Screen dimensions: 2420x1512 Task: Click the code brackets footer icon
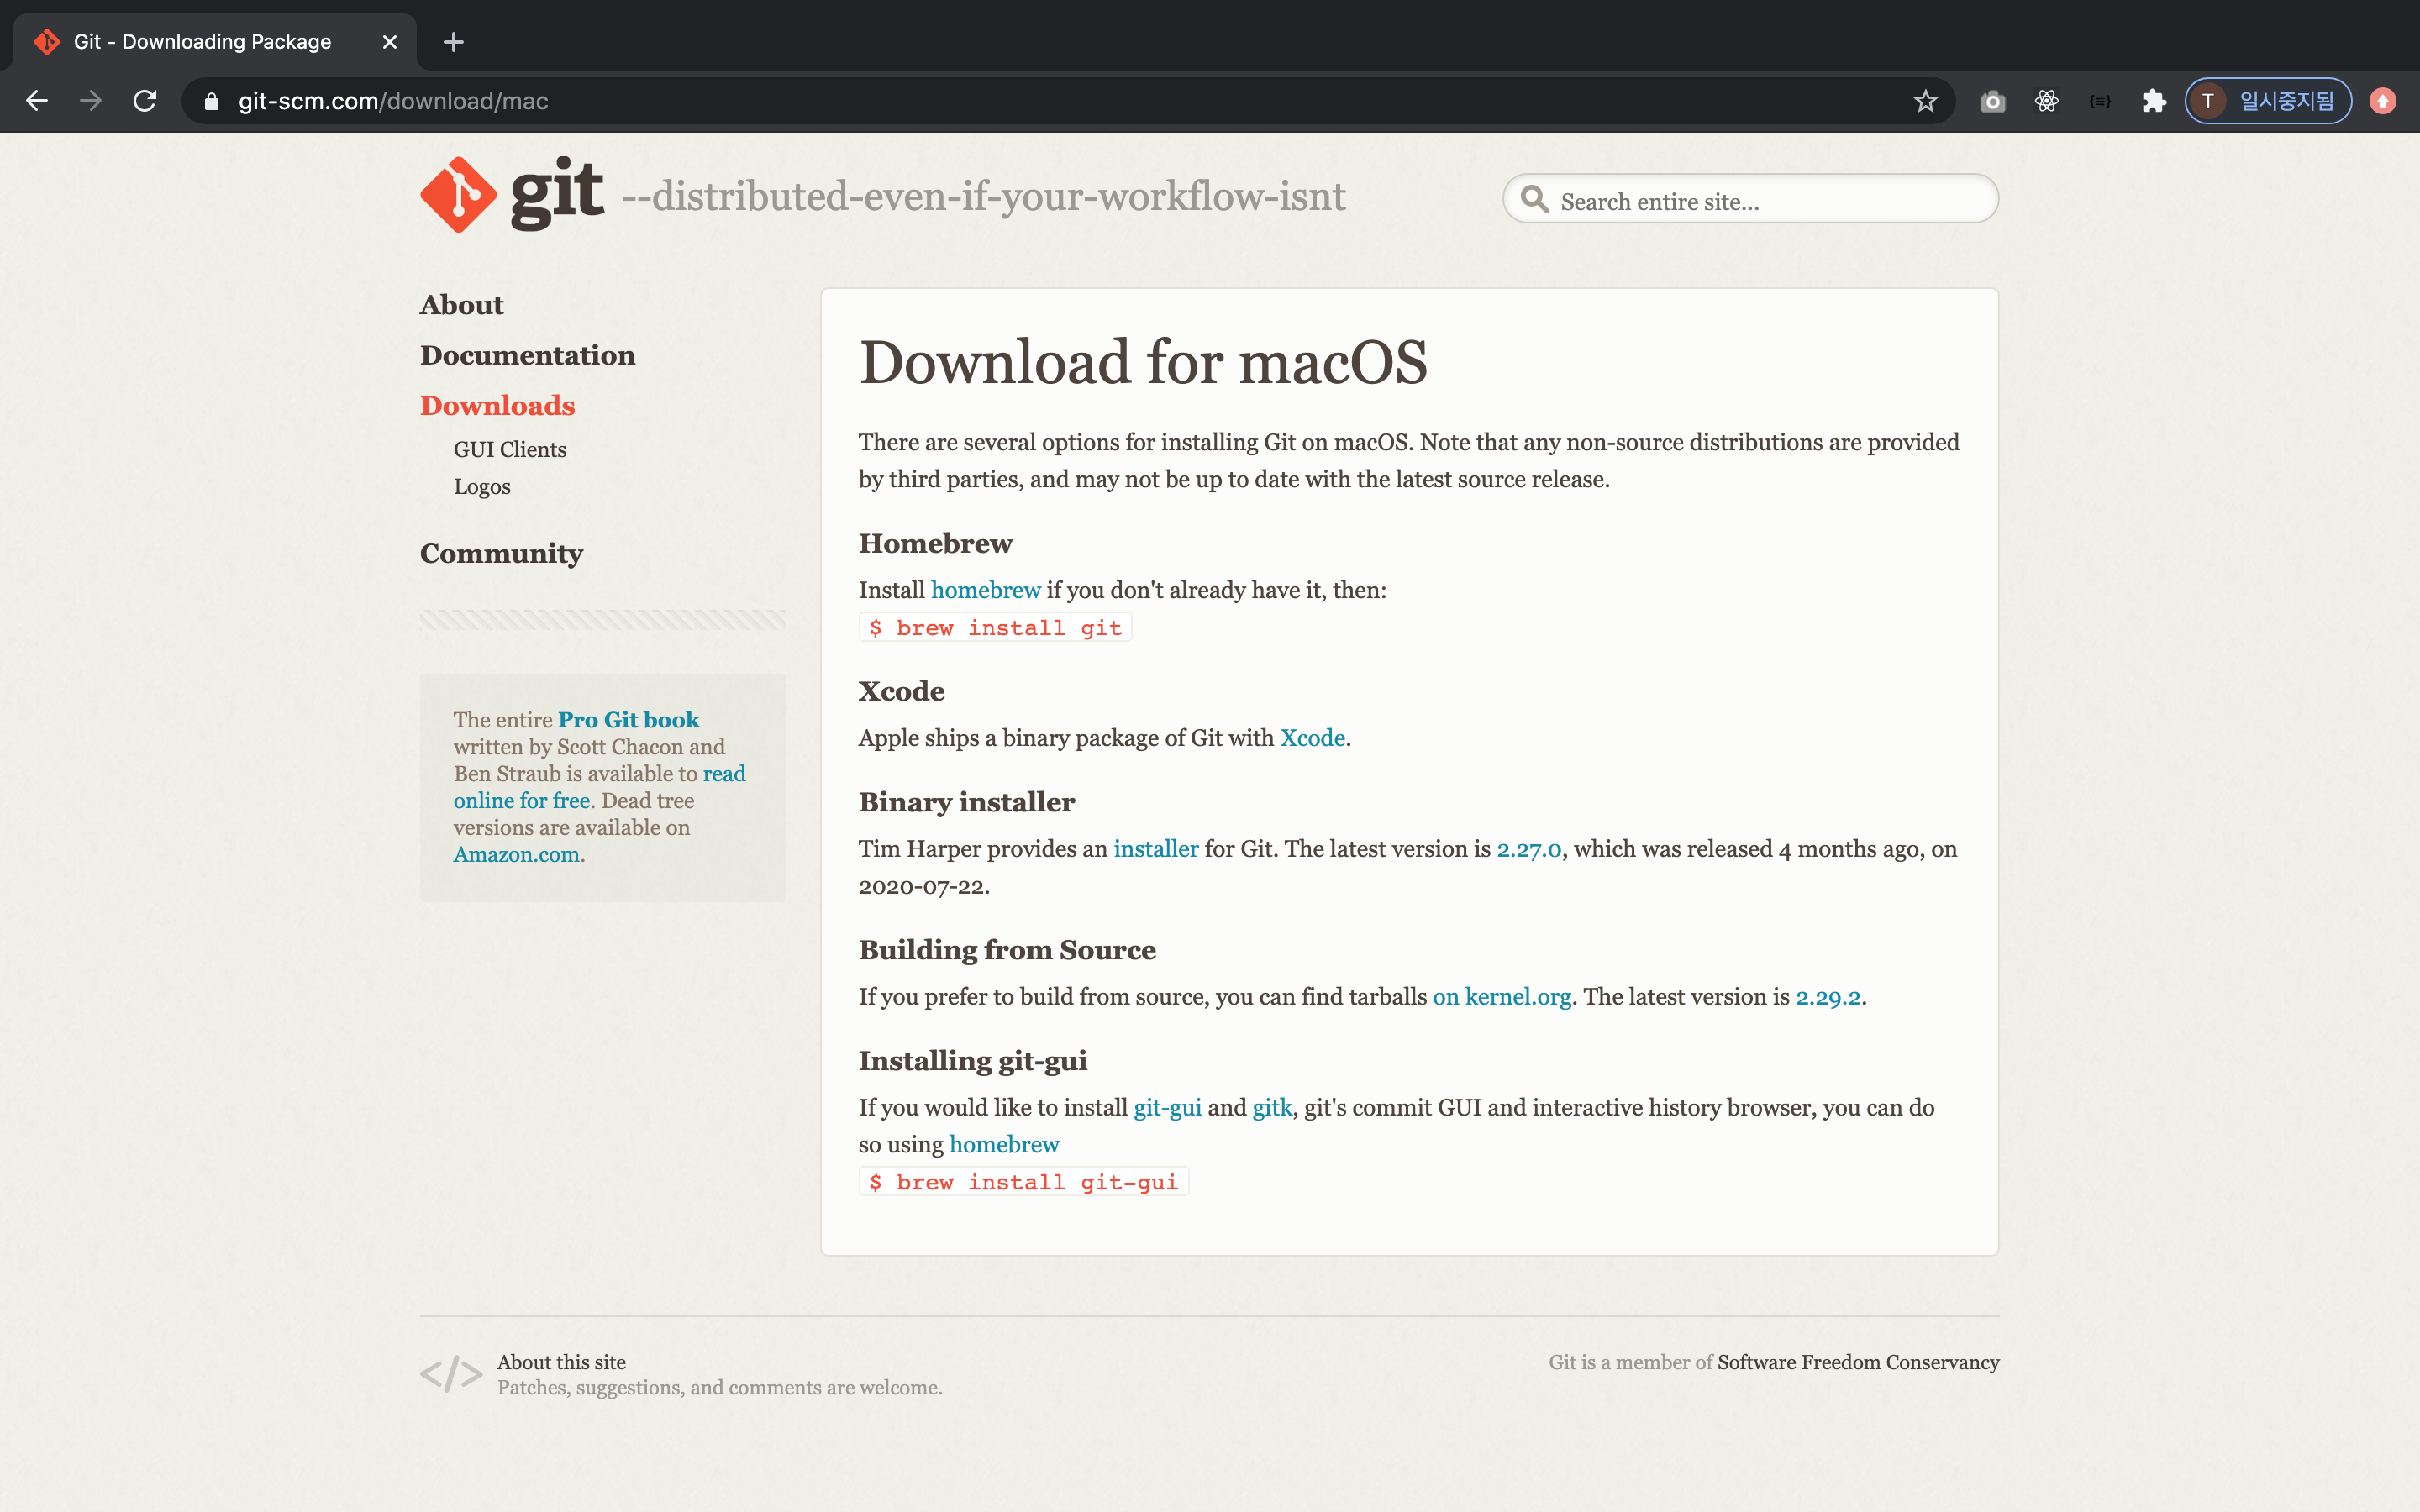(x=451, y=1373)
